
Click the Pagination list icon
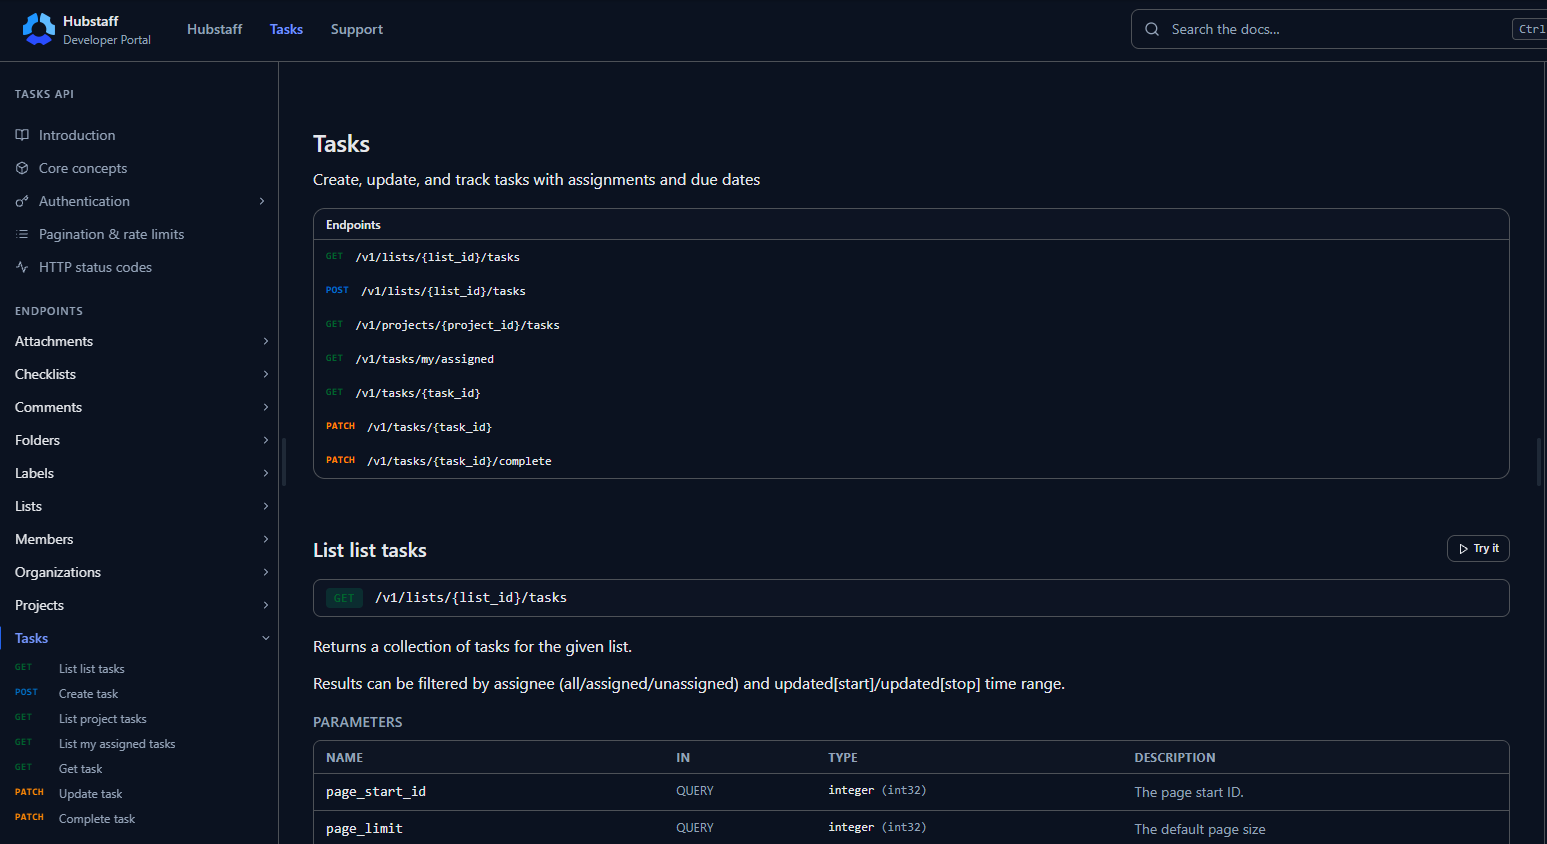click(x=22, y=234)
